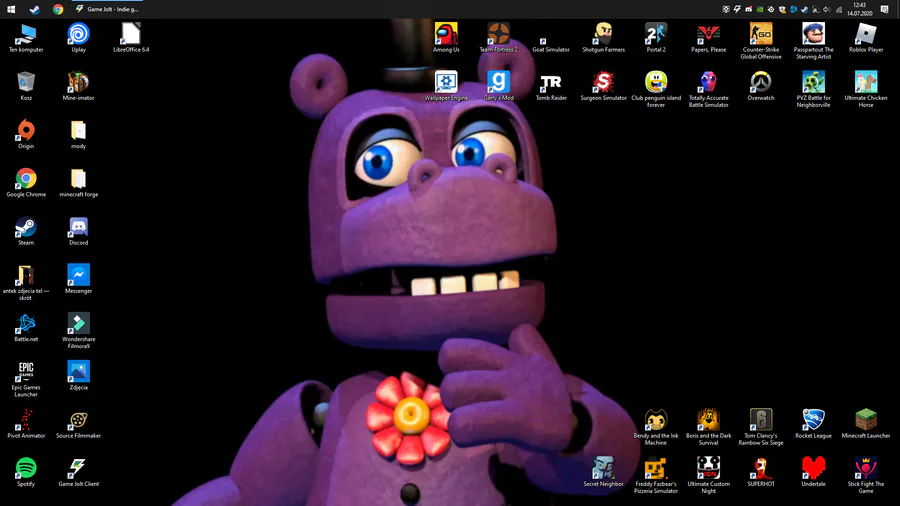Click the Steam taskbar button
The height and width of the screenshot is (506, 900).
click(34, 9)
